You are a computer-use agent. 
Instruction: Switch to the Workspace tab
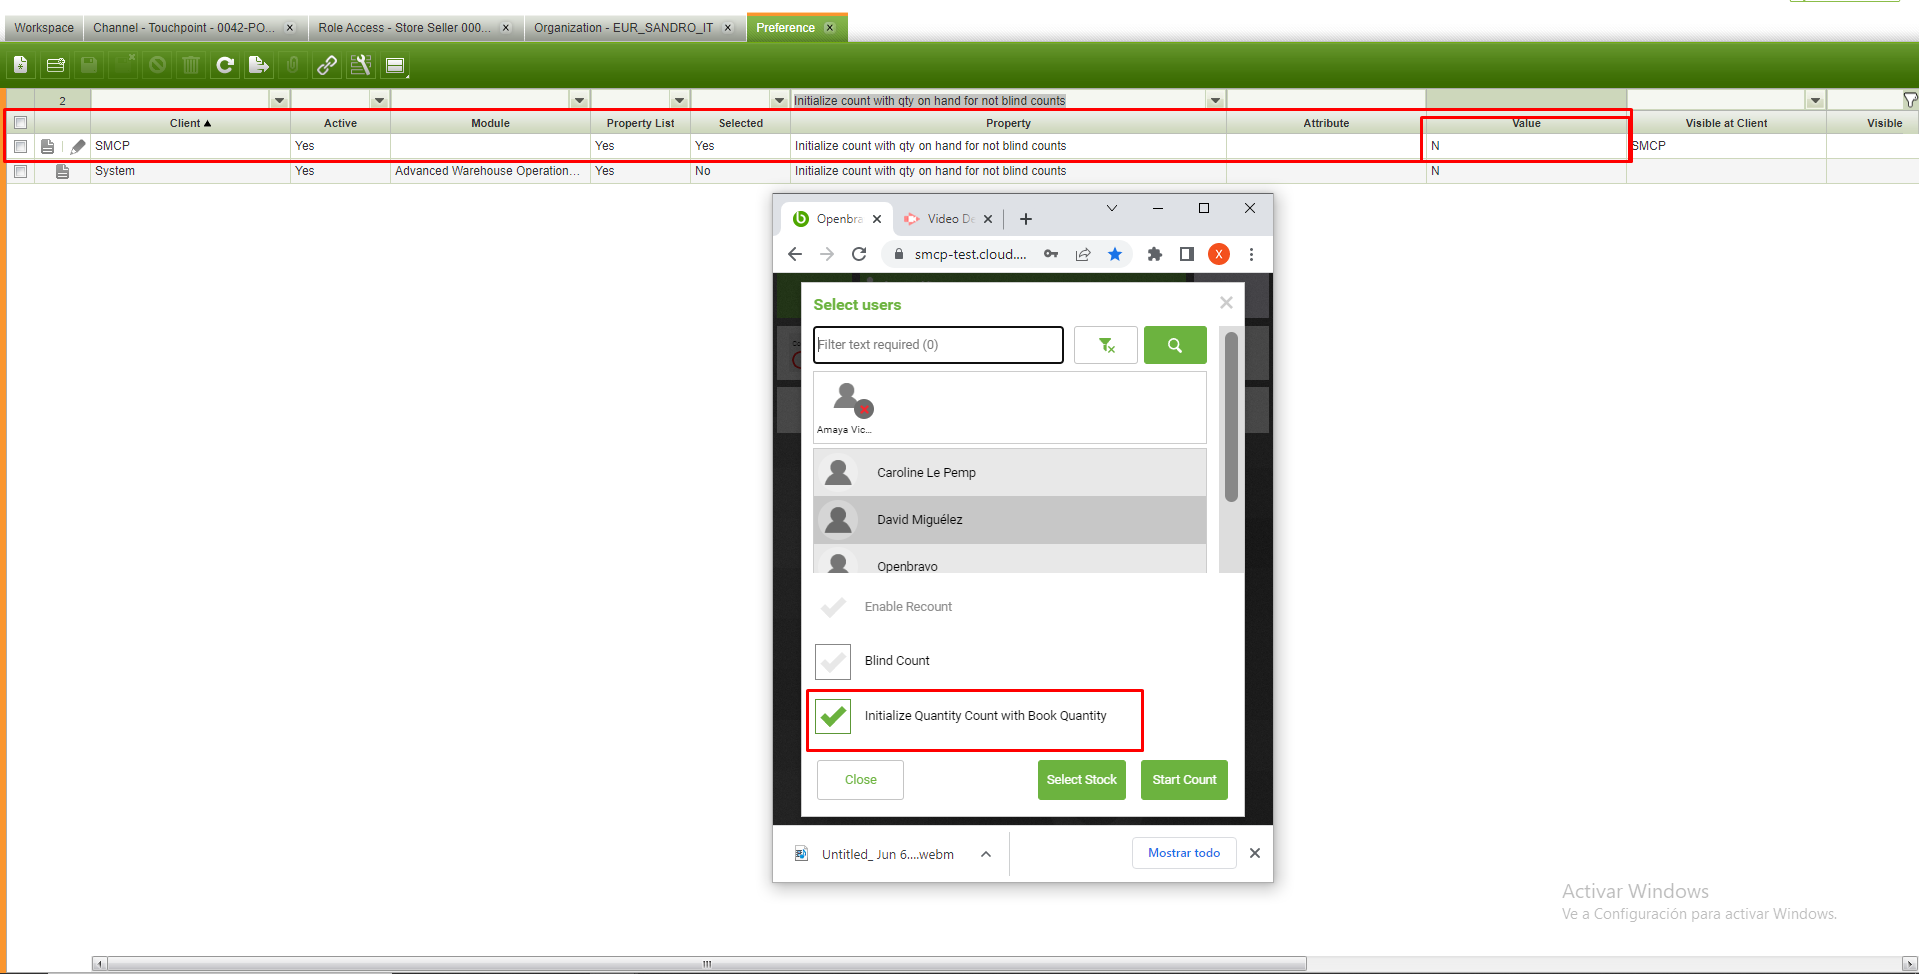point(44,28)
